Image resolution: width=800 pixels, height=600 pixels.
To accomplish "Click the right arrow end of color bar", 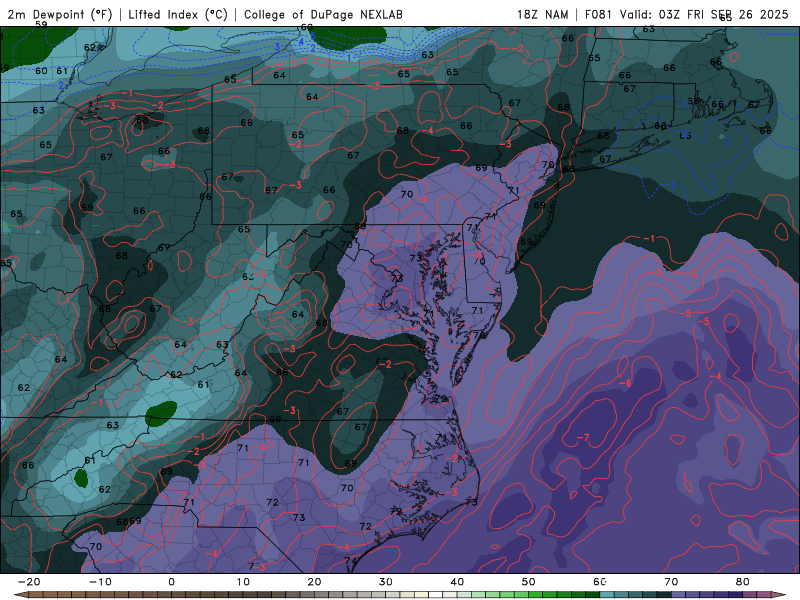I will coord(781,595).
